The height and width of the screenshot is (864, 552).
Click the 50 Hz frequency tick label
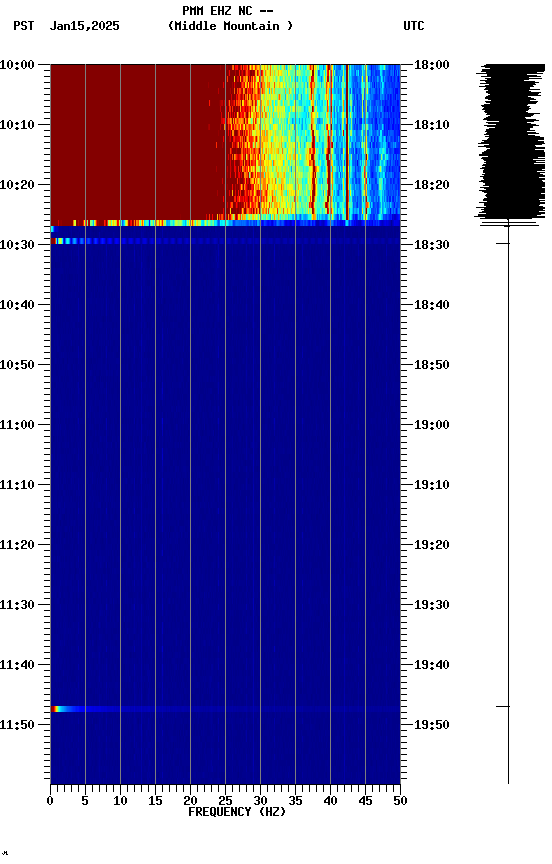tap(400, 801)
